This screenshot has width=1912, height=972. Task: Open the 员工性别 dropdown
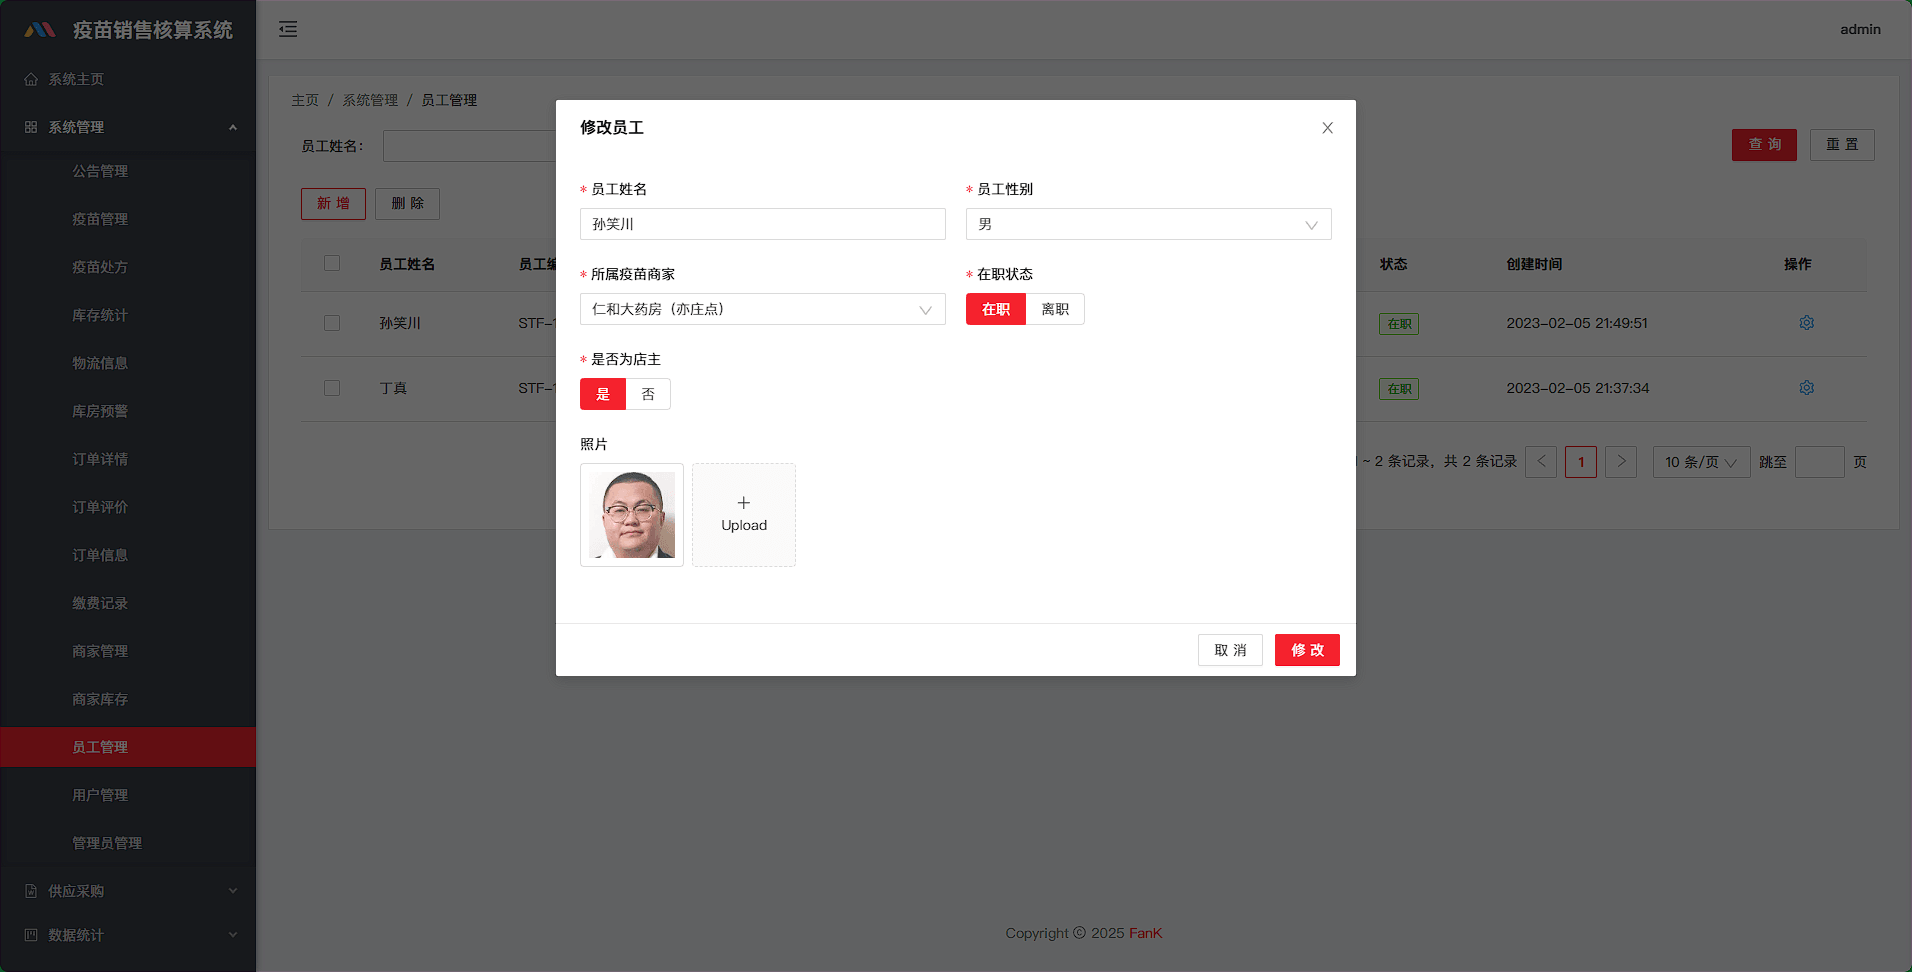coord(1148,224)
